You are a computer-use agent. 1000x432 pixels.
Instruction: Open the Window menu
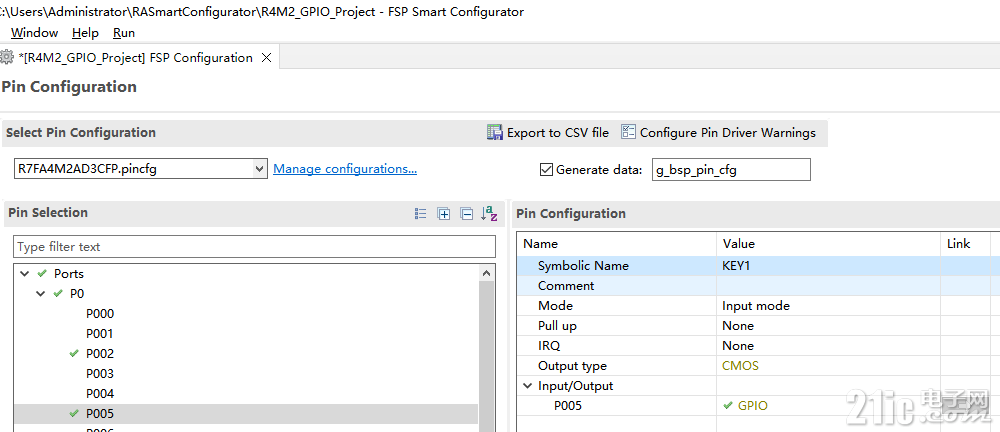(34, 33)
